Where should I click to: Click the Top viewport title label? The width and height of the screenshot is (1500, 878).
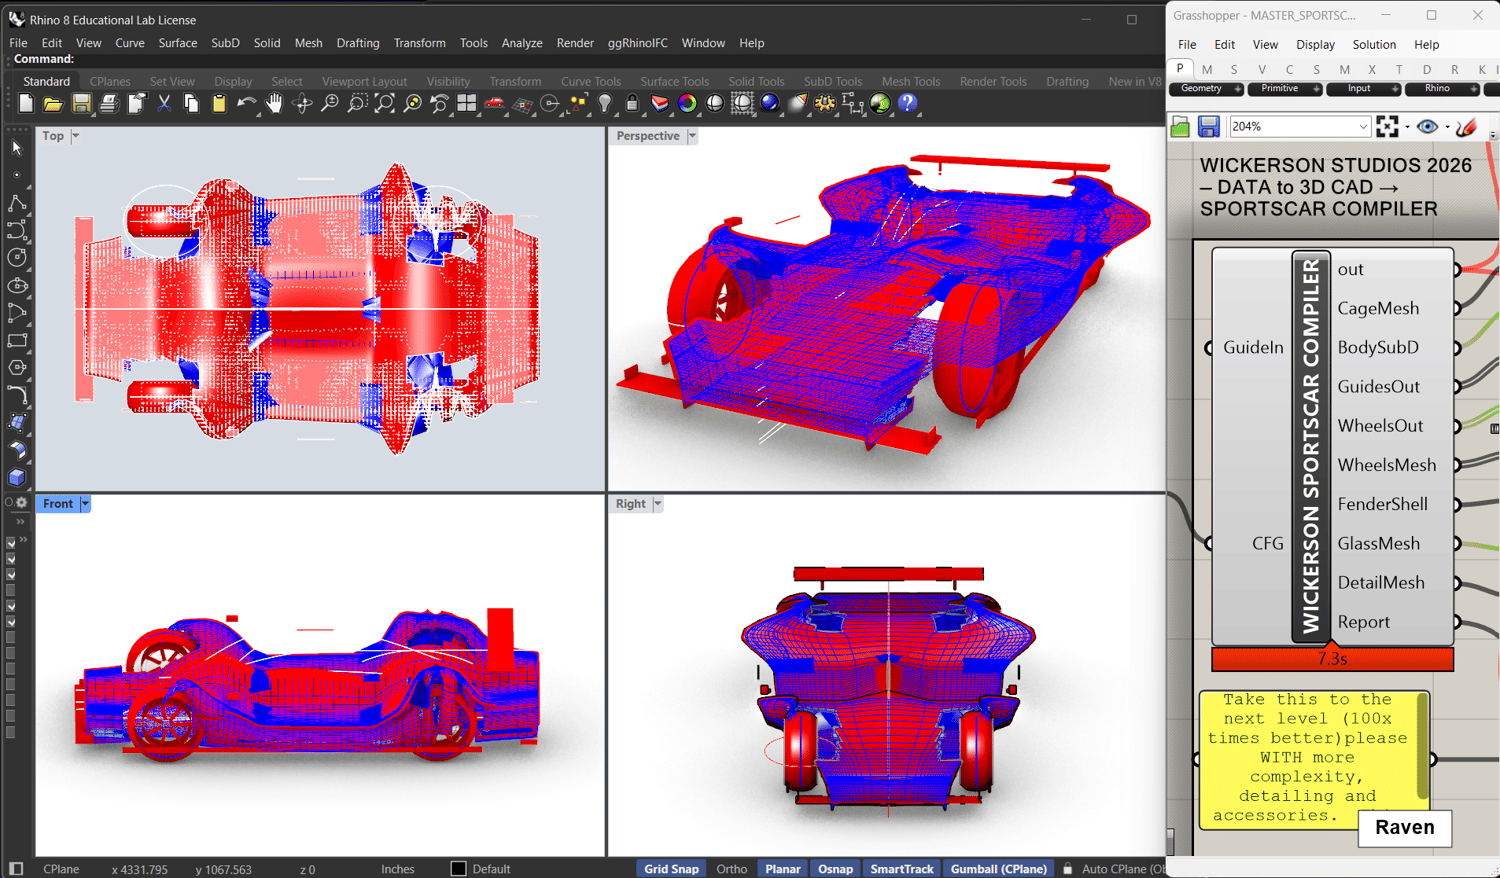pos(53,136)
